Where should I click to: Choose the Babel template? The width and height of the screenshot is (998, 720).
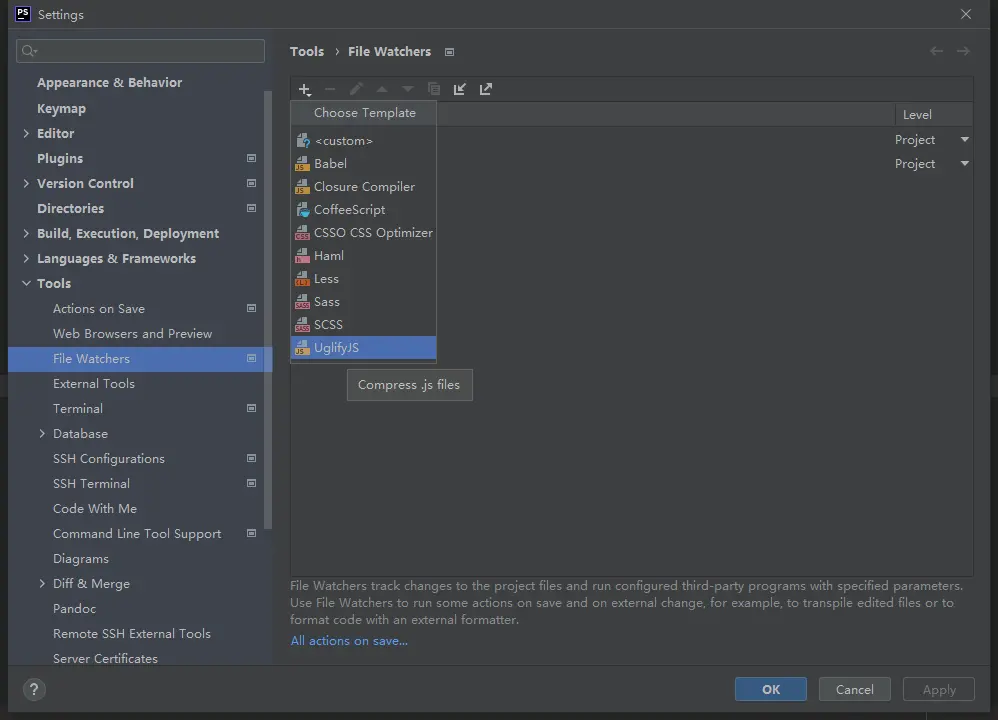click(x=363, y=164)
